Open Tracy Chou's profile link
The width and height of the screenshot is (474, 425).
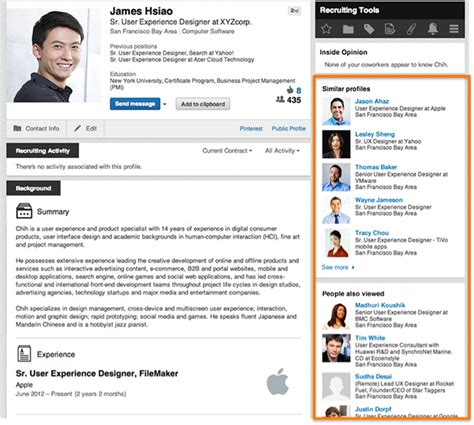coord(372,233)
